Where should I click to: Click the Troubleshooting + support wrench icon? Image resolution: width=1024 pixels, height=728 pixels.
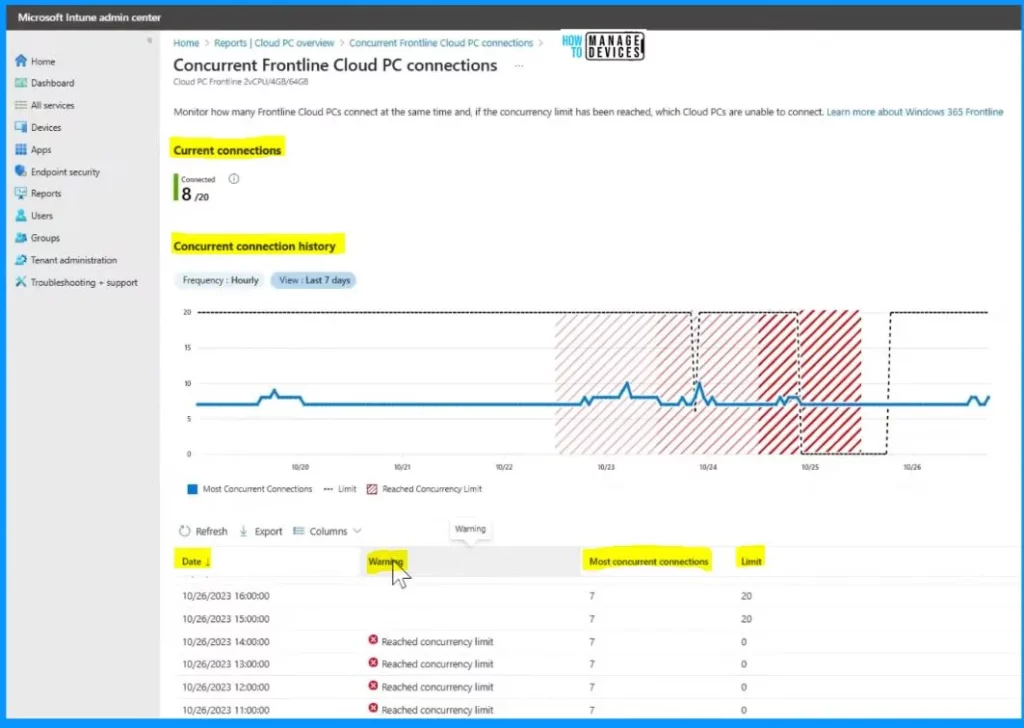(x=21, y=282)
